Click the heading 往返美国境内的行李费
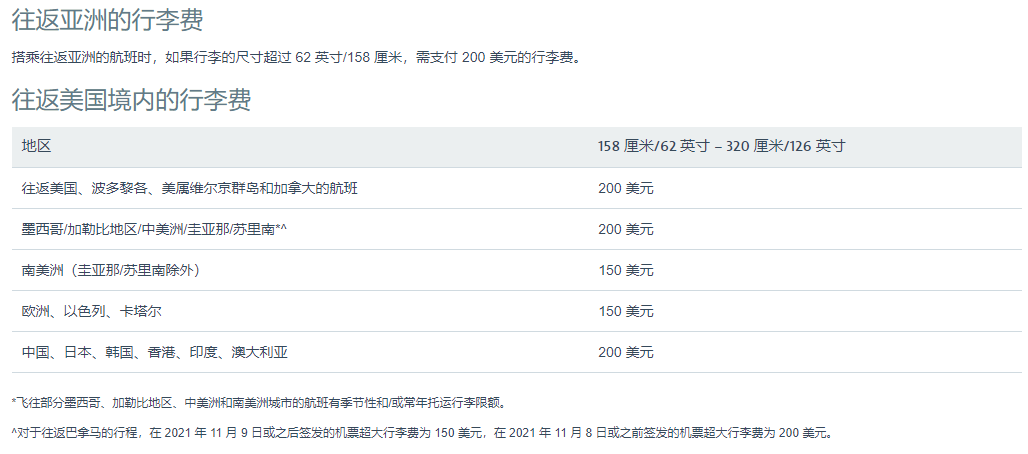Screen dimensions: 1028x454 click(x=131, y=100)
